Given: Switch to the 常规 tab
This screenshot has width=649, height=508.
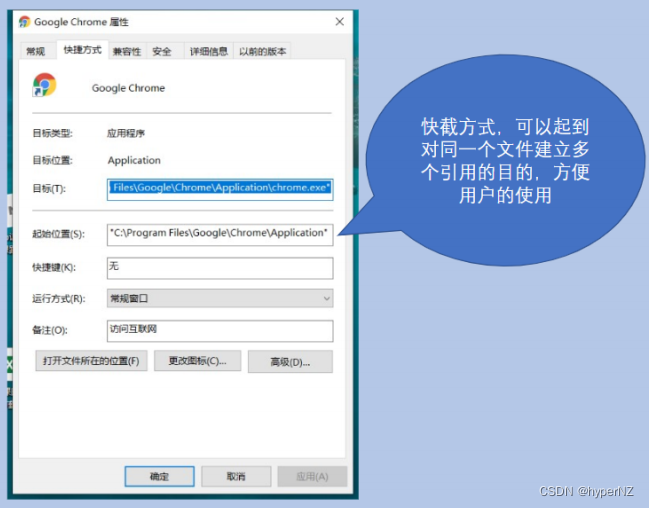Looking at the screenshot, I should pyautogui.click(x=36, y=51).
